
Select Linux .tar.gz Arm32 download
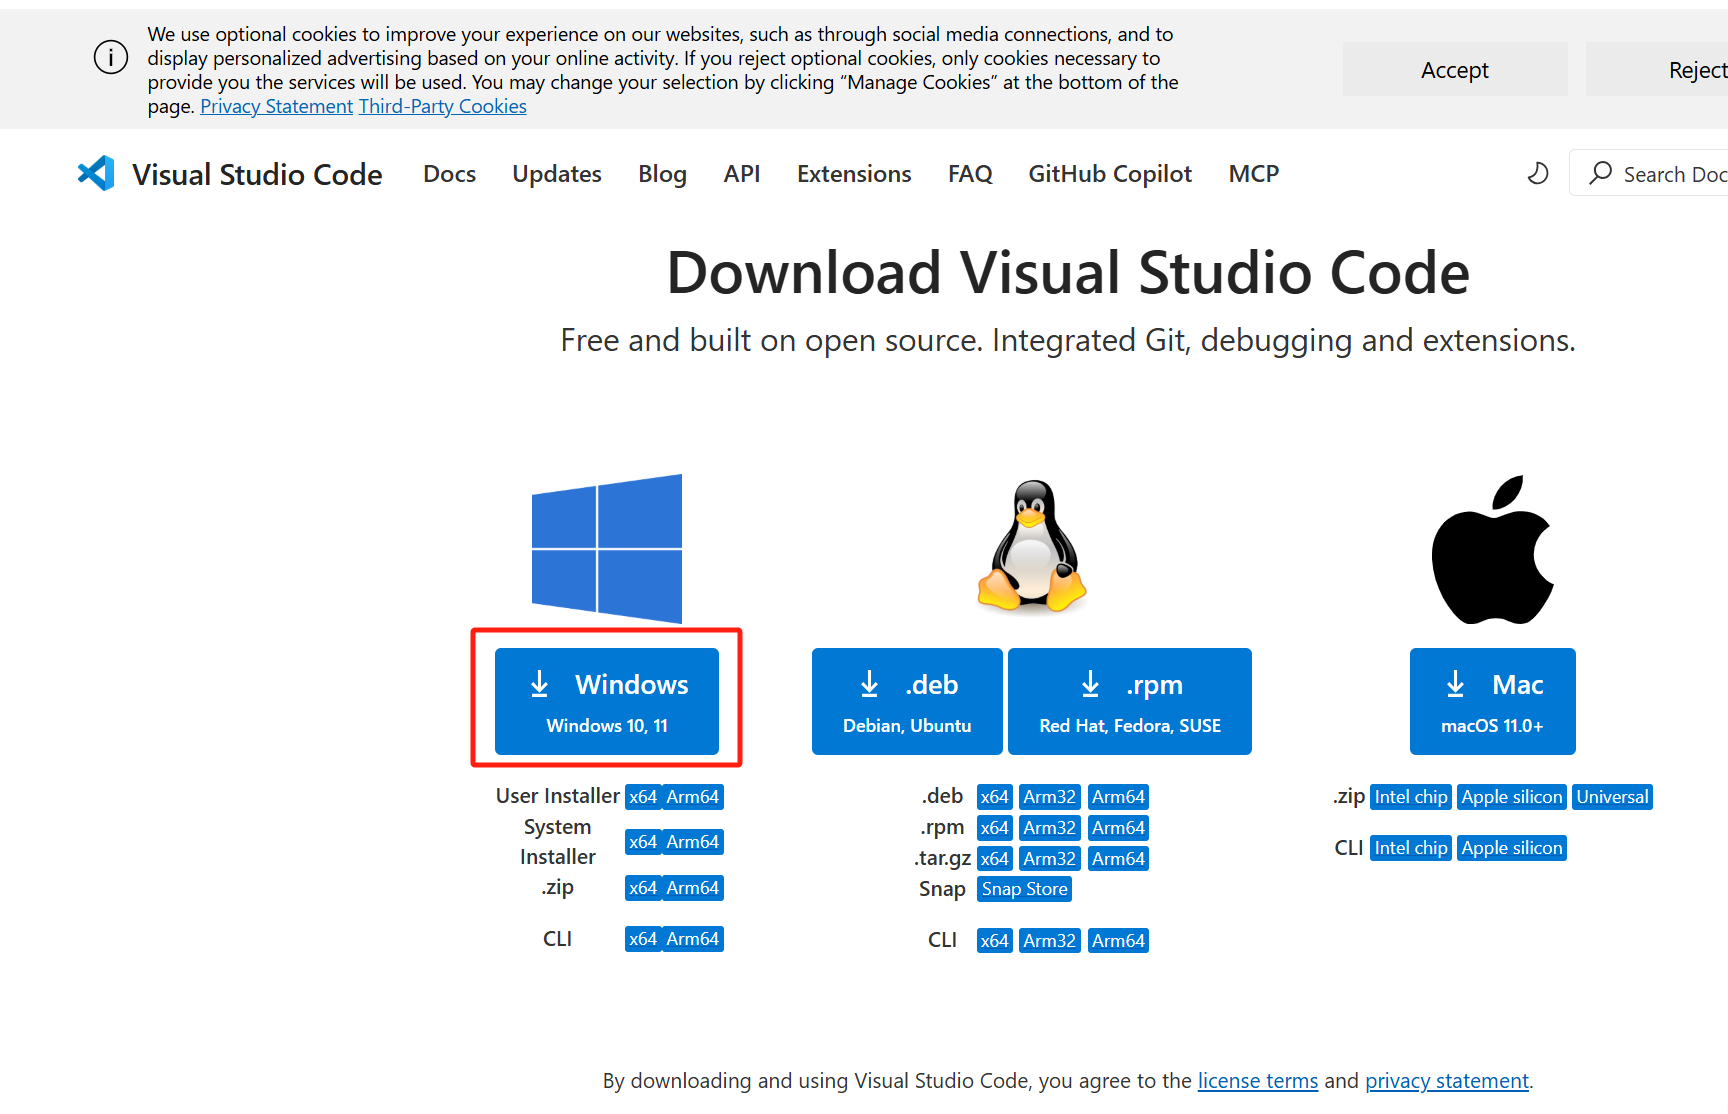pos(1050,859)
